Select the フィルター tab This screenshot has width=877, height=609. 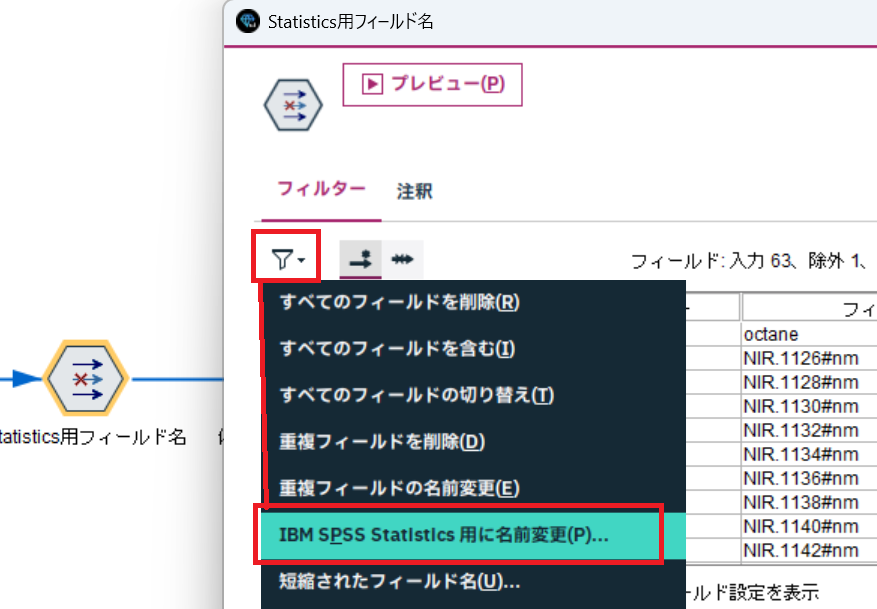(x=322, y=189)
